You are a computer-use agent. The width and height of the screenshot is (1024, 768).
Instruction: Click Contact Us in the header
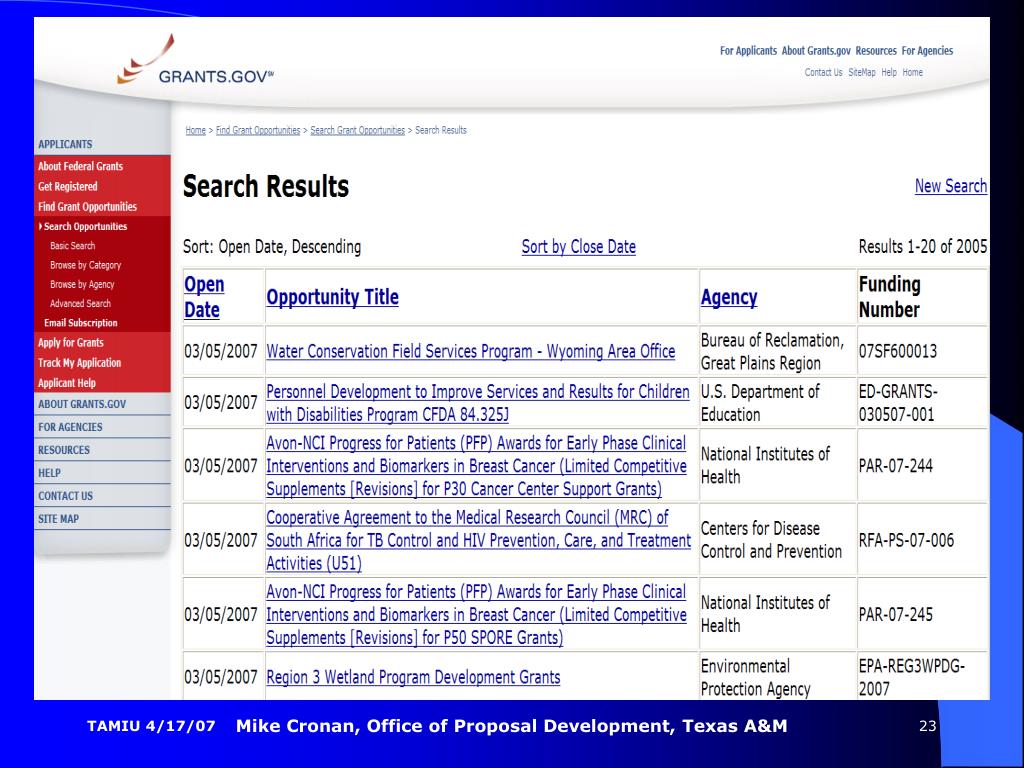click(x=824, y=72)
